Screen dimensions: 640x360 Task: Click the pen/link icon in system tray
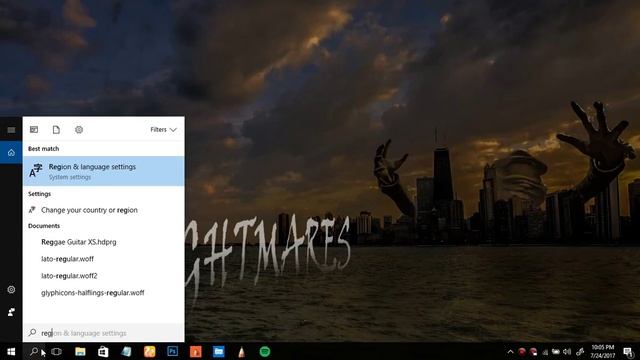point(580,351)
